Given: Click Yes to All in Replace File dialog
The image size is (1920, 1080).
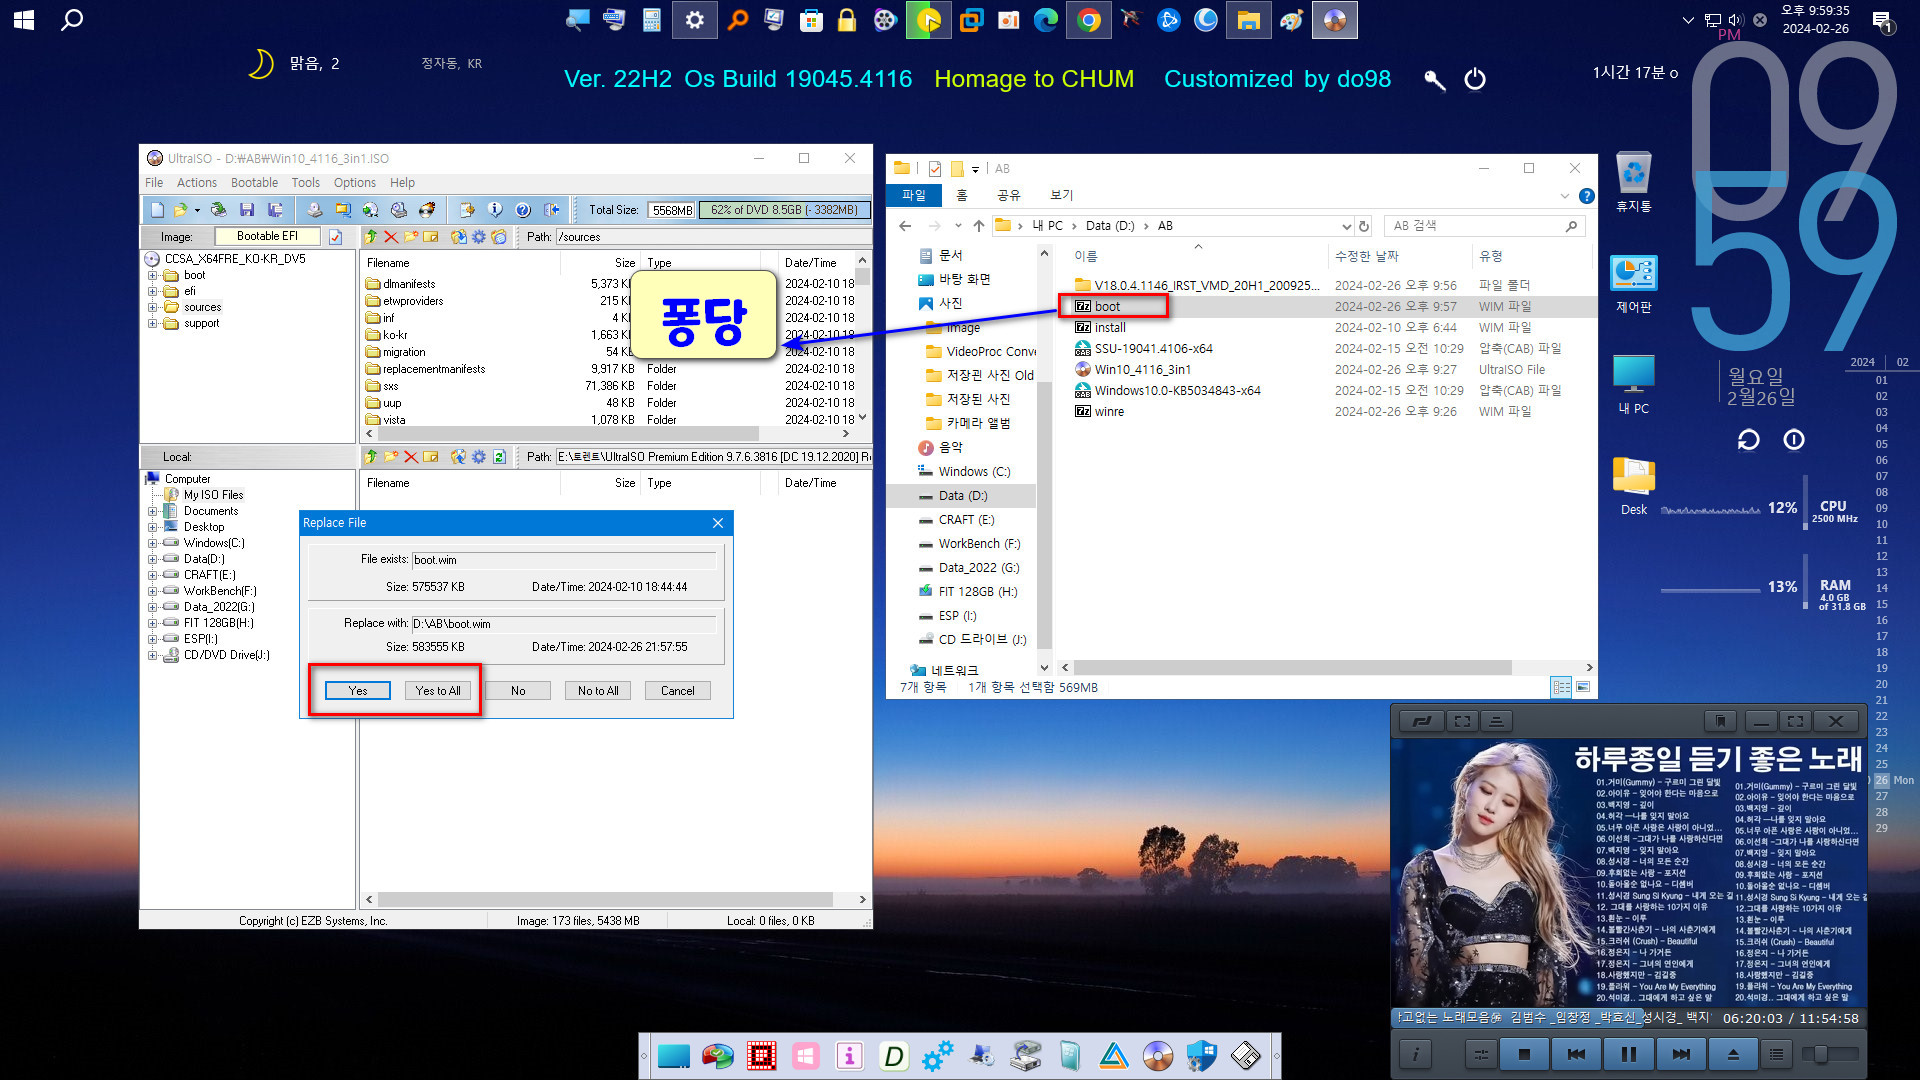Looking at the screenshot, I should click(x=438, y=691).
